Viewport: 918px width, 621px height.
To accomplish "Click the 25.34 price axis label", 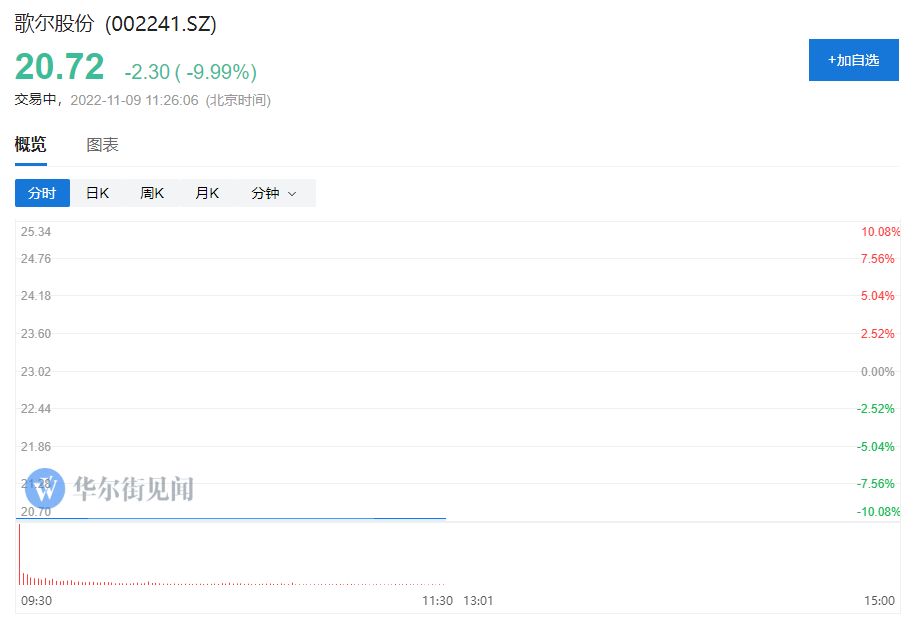I will click(x=36, y=232).
